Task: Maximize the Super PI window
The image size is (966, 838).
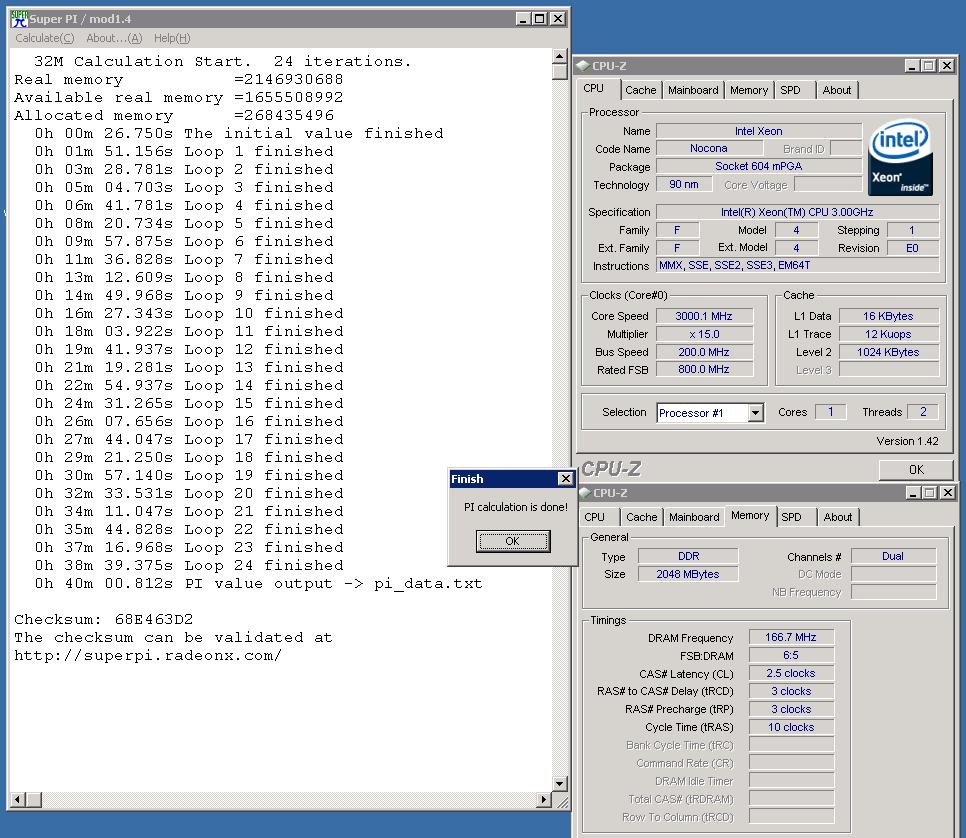Action: pyautogui.click(x=540, y=18)
